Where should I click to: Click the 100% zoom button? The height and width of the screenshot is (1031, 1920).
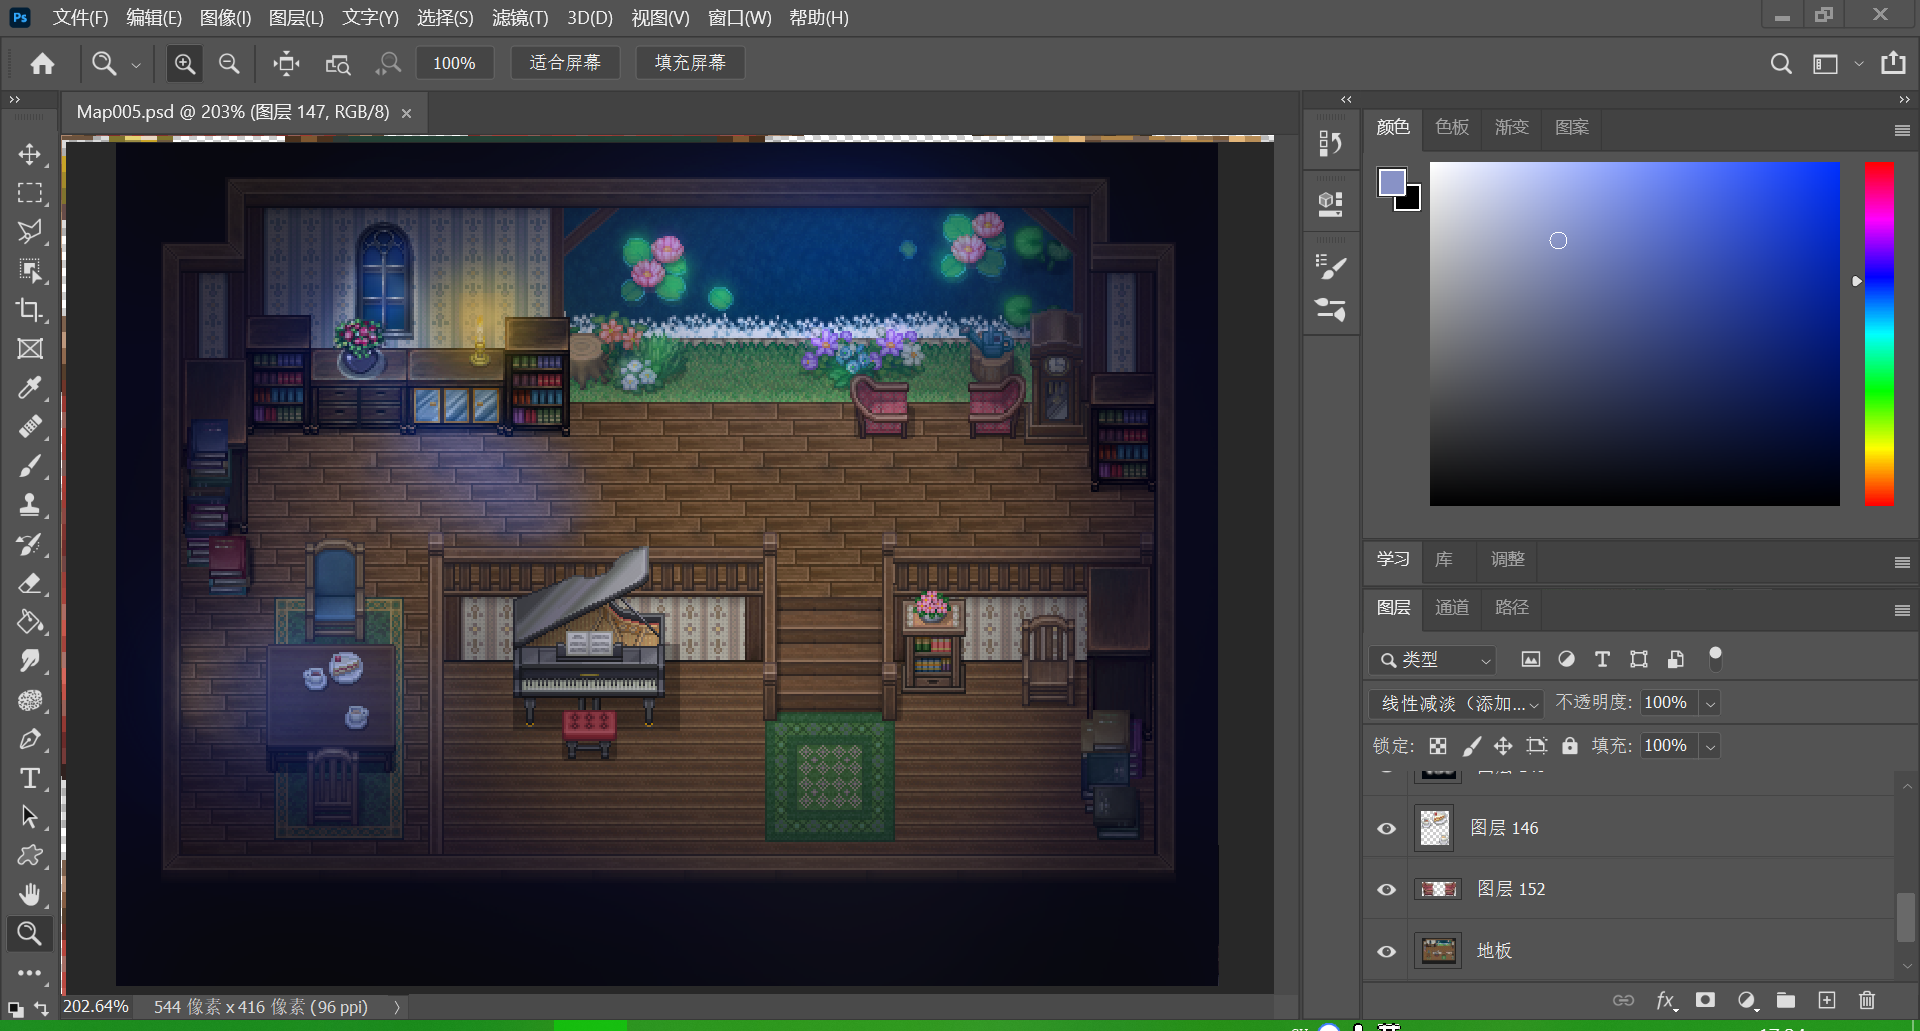pyautogui.click(x=454, y=63)
